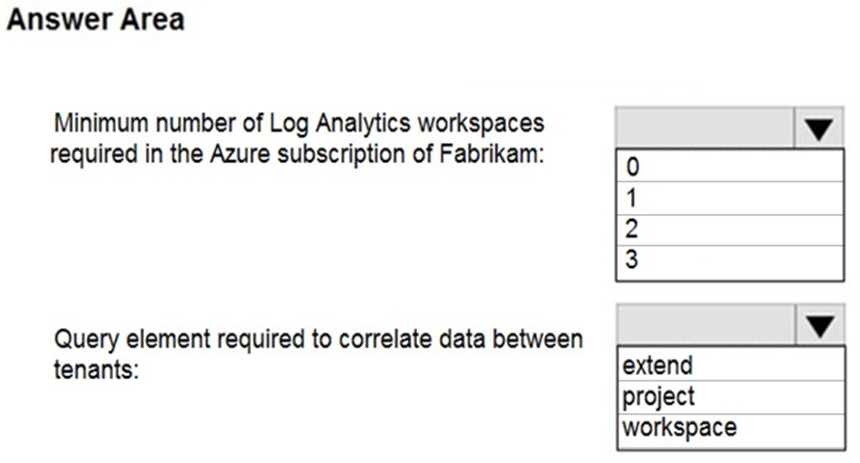The width and height of the screenshot is (860, 463).
Task: Click the words 'Log Analytics' in the label
Action: coord(340,123)
